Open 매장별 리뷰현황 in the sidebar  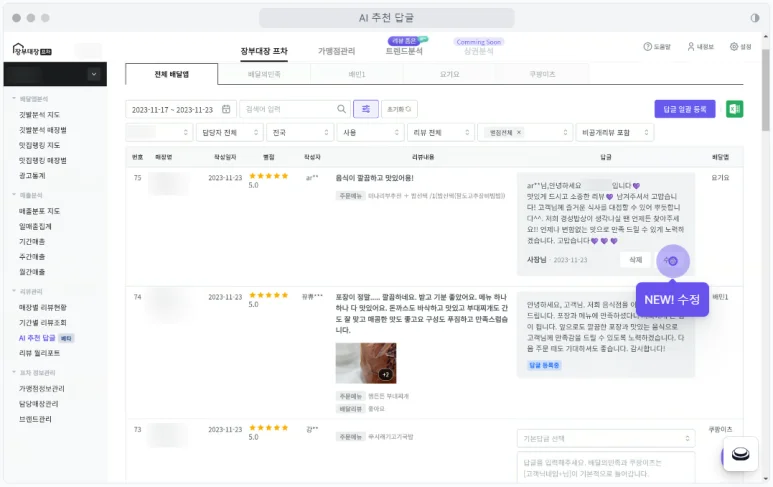pyautogui.click(x=42, y=307)
